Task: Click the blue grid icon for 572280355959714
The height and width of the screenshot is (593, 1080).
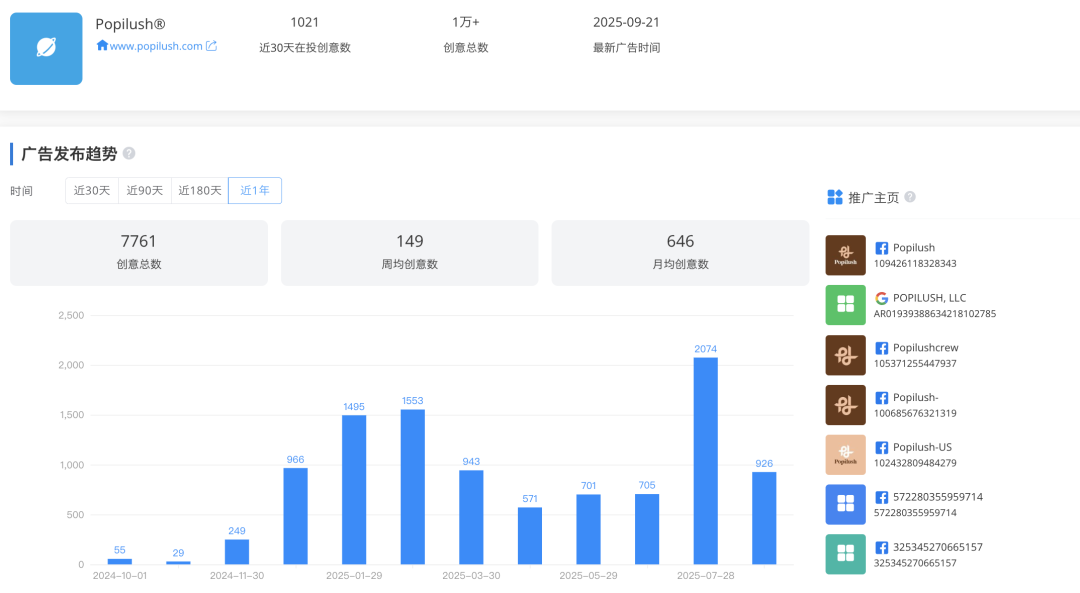Action: click(x=845, y=505)
